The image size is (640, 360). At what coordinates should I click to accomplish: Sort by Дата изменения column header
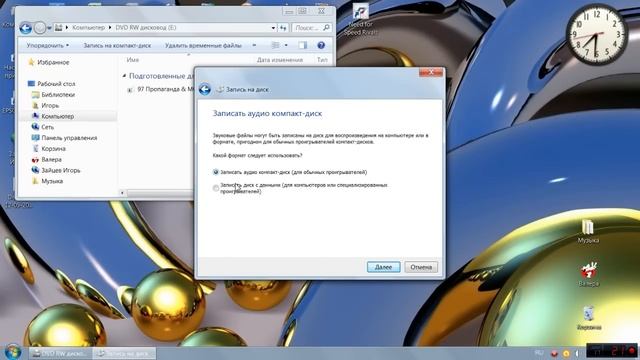click(x=280, y=60)
